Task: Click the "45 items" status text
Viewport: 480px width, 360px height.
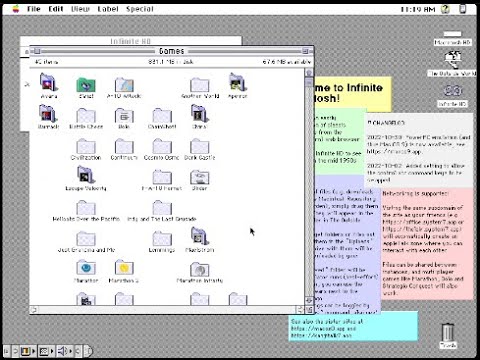Action: 46,62
